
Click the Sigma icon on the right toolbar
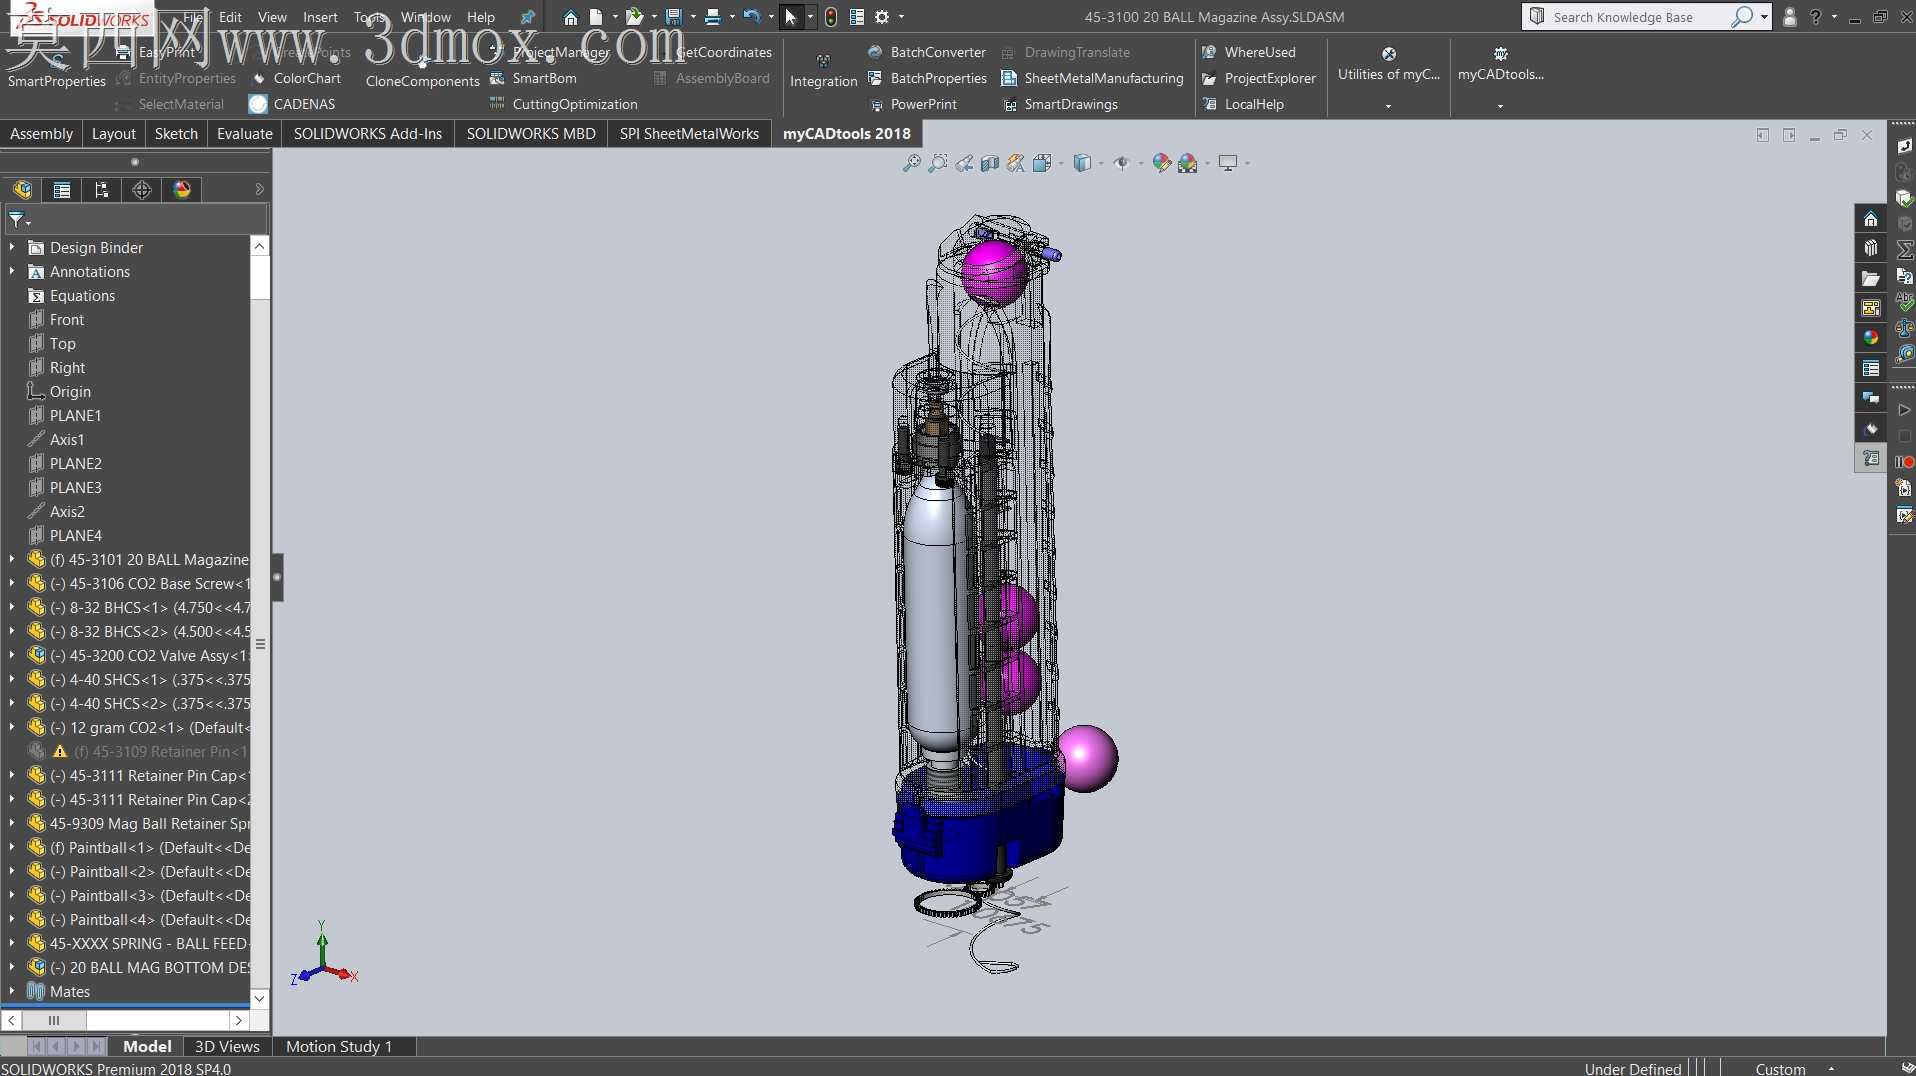1904,249
